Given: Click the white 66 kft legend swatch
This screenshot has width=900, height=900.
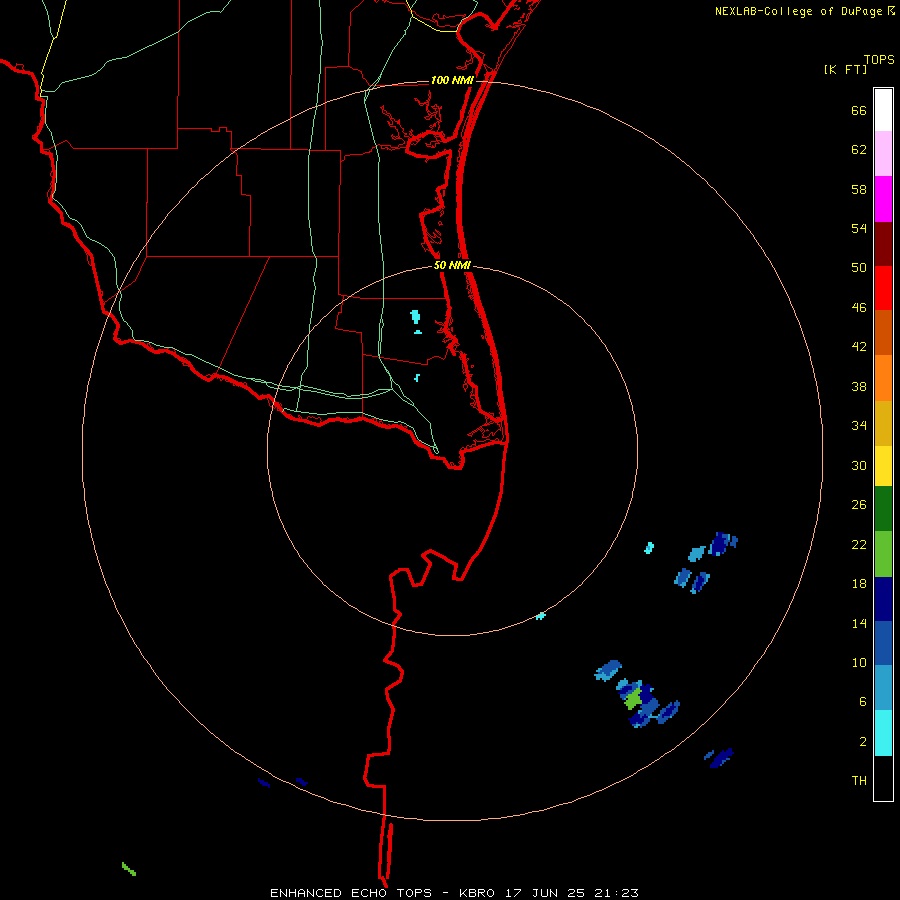Looking at the screenshot, I should [x=883, y=110].
